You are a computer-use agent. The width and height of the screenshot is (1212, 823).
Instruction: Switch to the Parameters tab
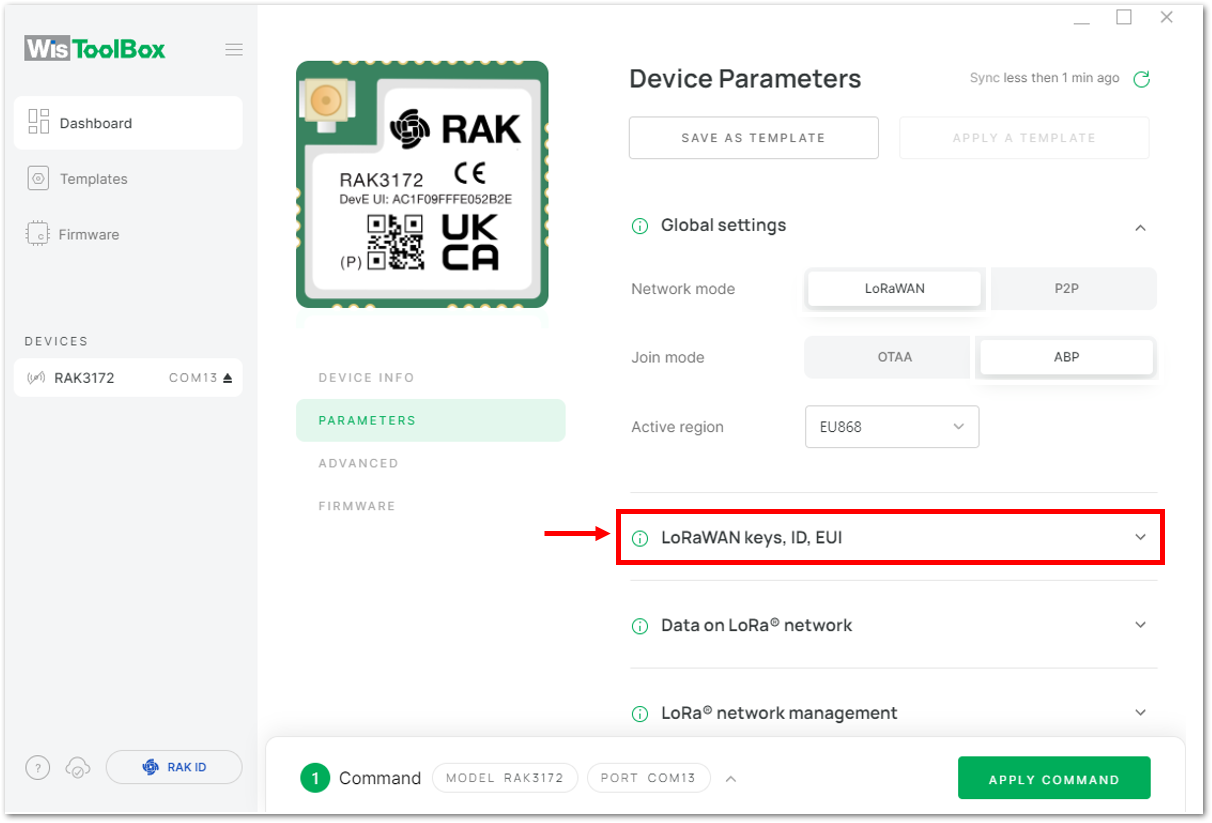(x=430, y=421)
